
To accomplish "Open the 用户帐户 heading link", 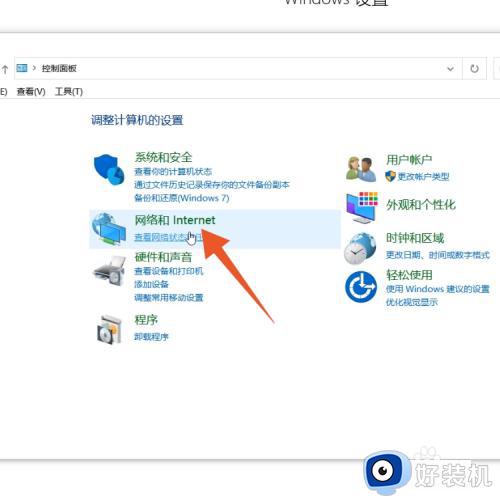I will pyautogui.click(x=409, y=160).
